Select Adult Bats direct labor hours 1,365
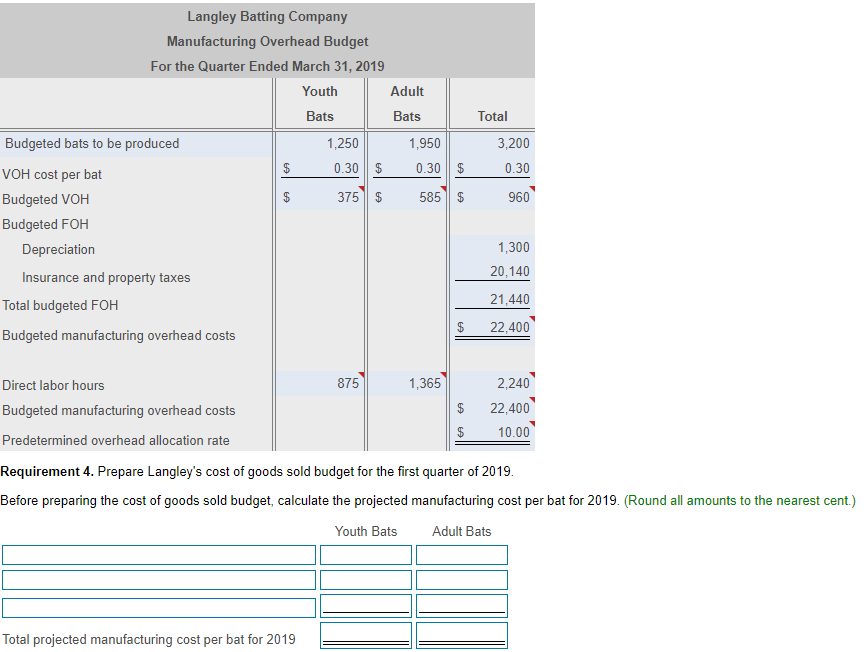866x652 pixels. 407,383
